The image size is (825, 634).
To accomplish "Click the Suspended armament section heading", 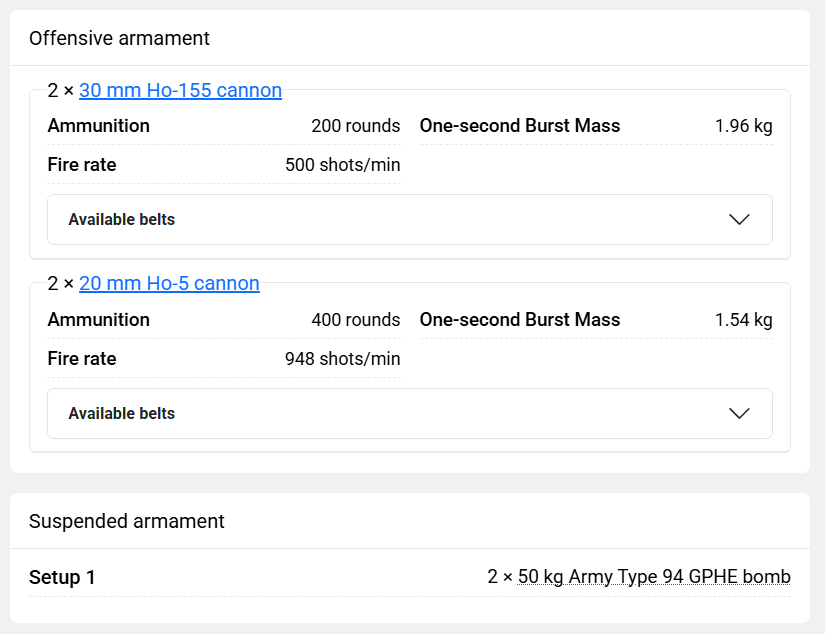I will [126, 521].
